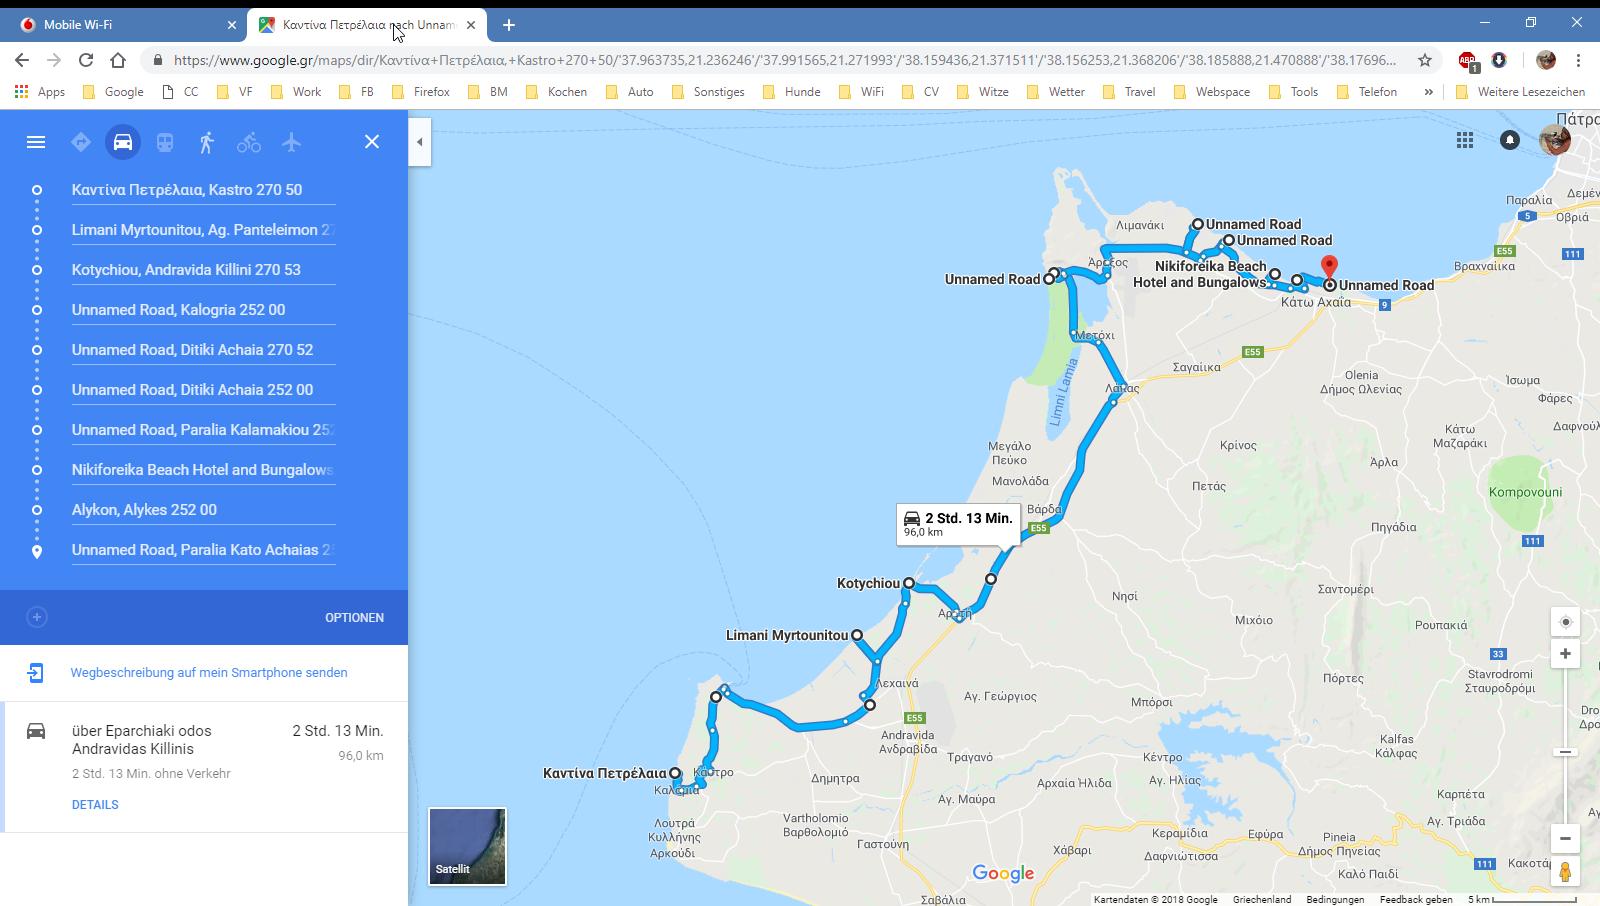Image resolution: width=1600 pixels, height=906 pixels.
Task: Close the directions panel
Action: coord(372,142)
